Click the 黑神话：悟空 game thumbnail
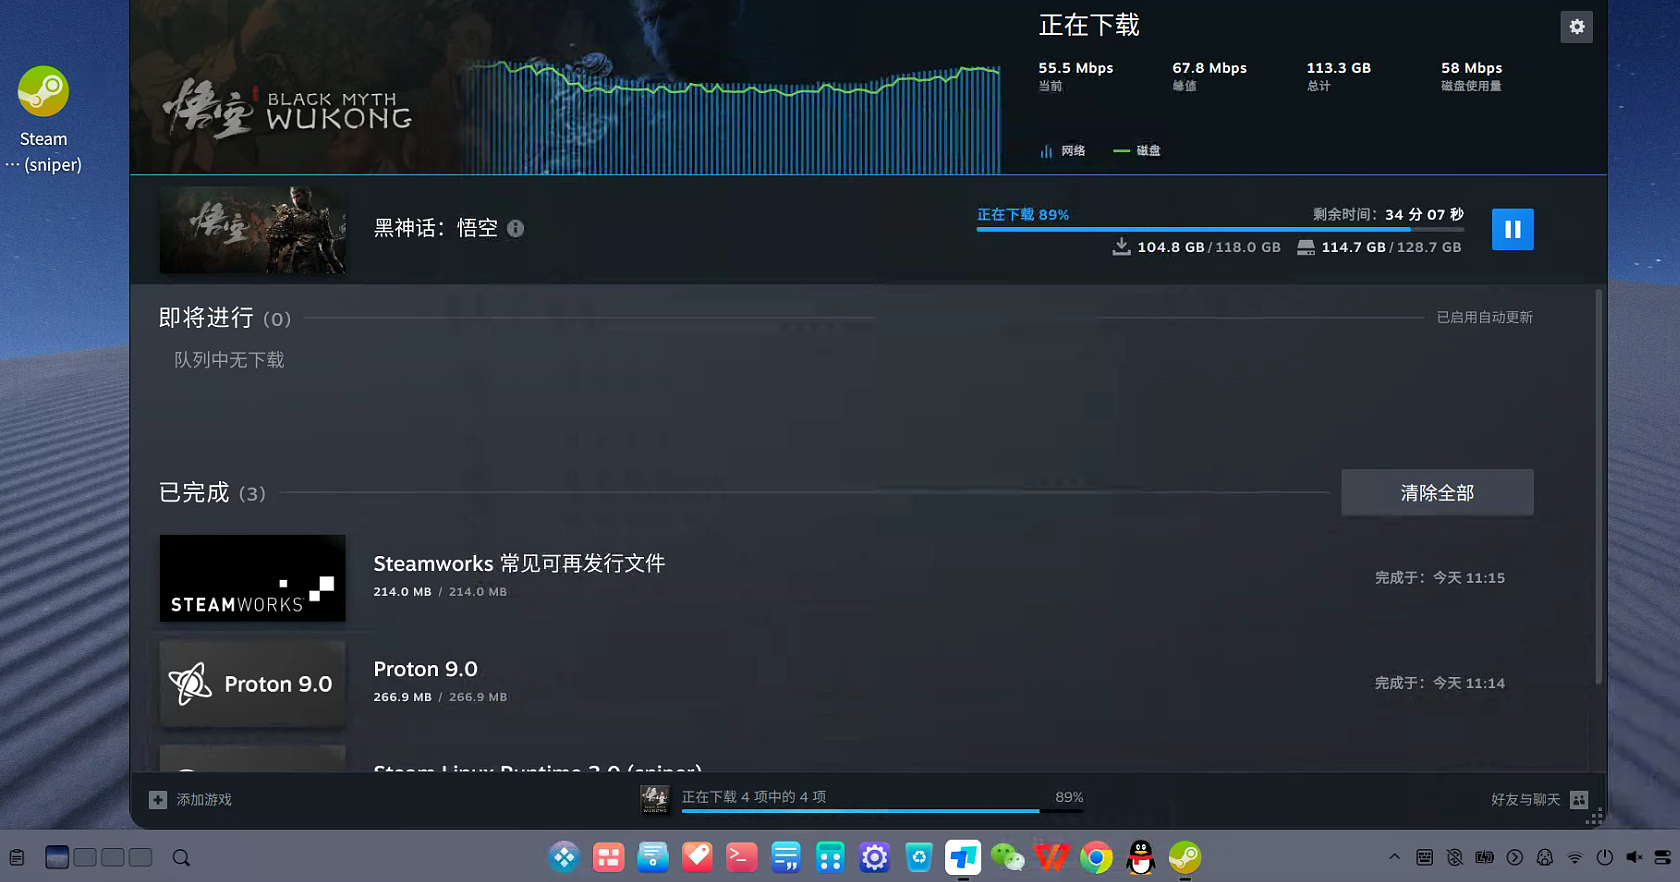Image resolution: width=1680 pixels, height=882 pixels. tap(253, 230)
